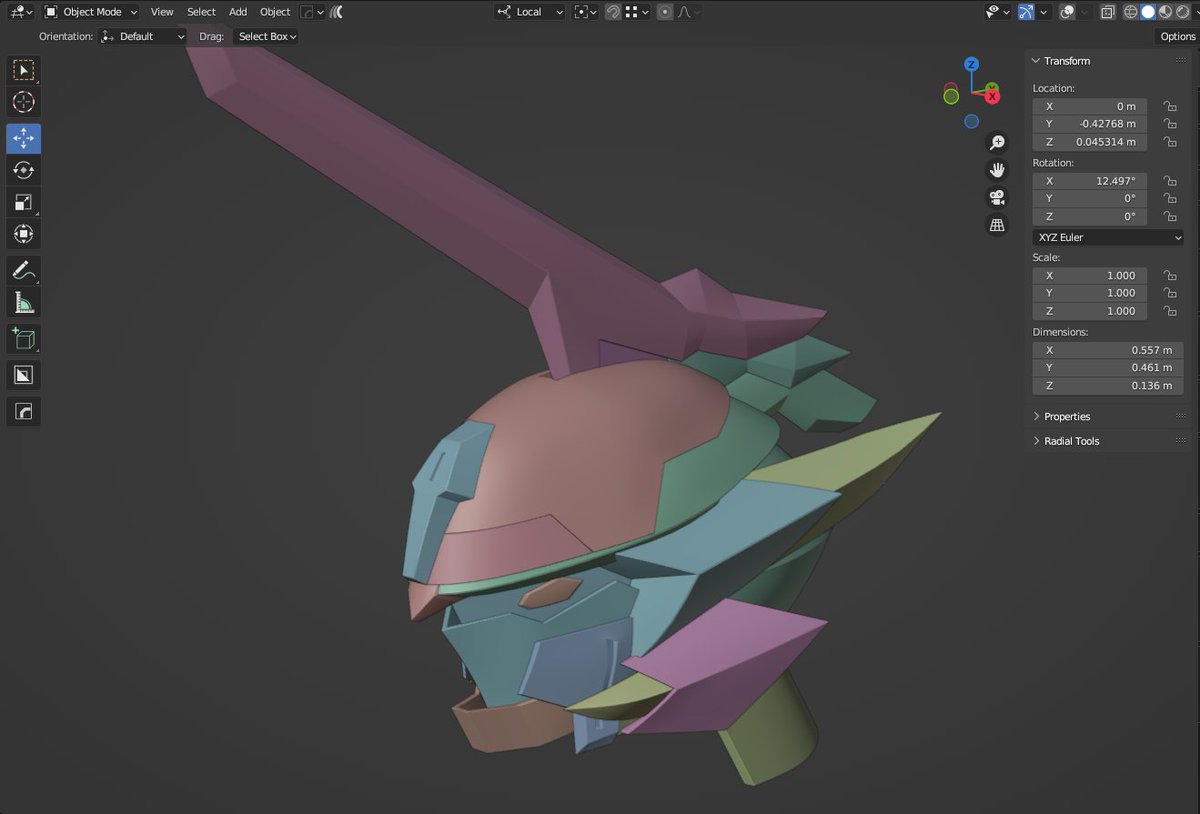Toggle lock for Scale X

(x=1168, y=275)
